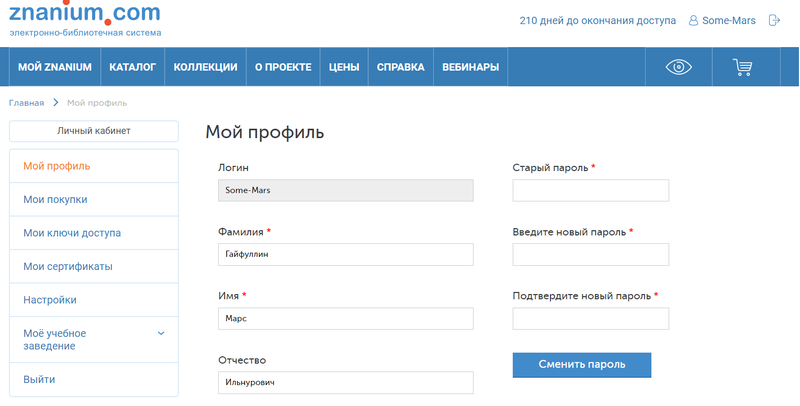Open Мои покупки in the sidebar

click(x=55, y=199)
